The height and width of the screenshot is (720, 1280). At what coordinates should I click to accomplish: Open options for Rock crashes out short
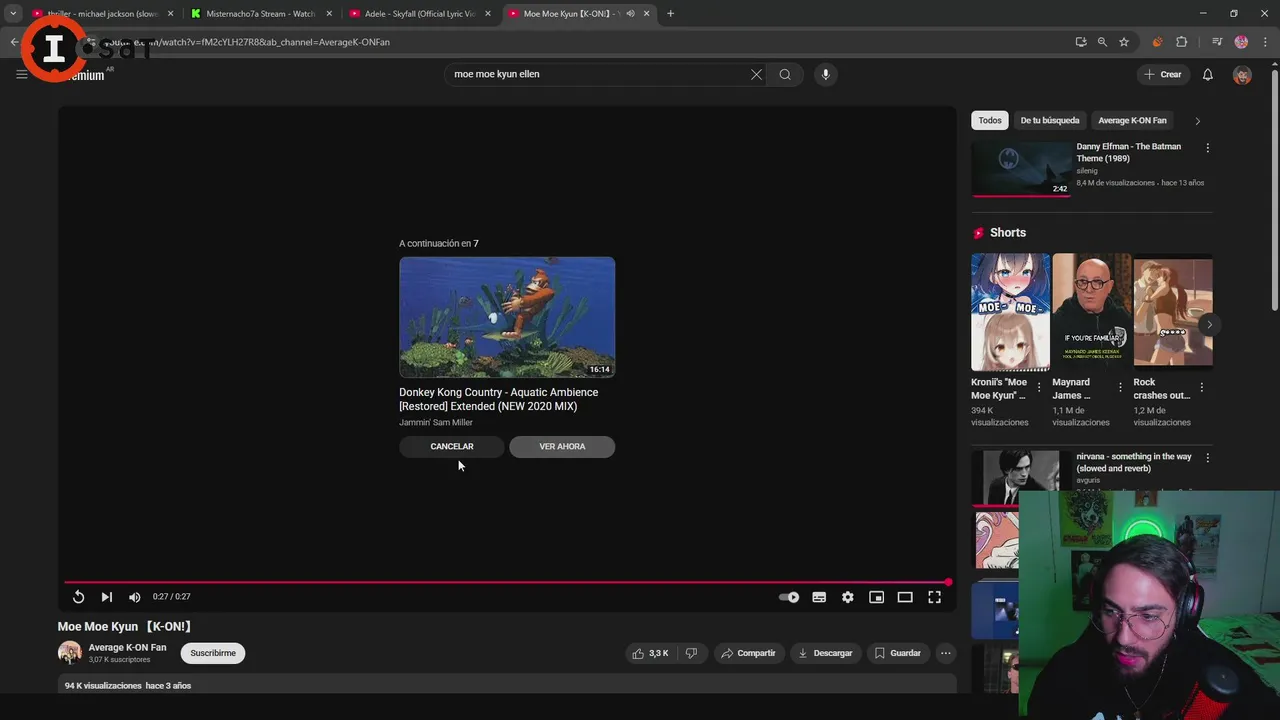[x=1201, y=387]
